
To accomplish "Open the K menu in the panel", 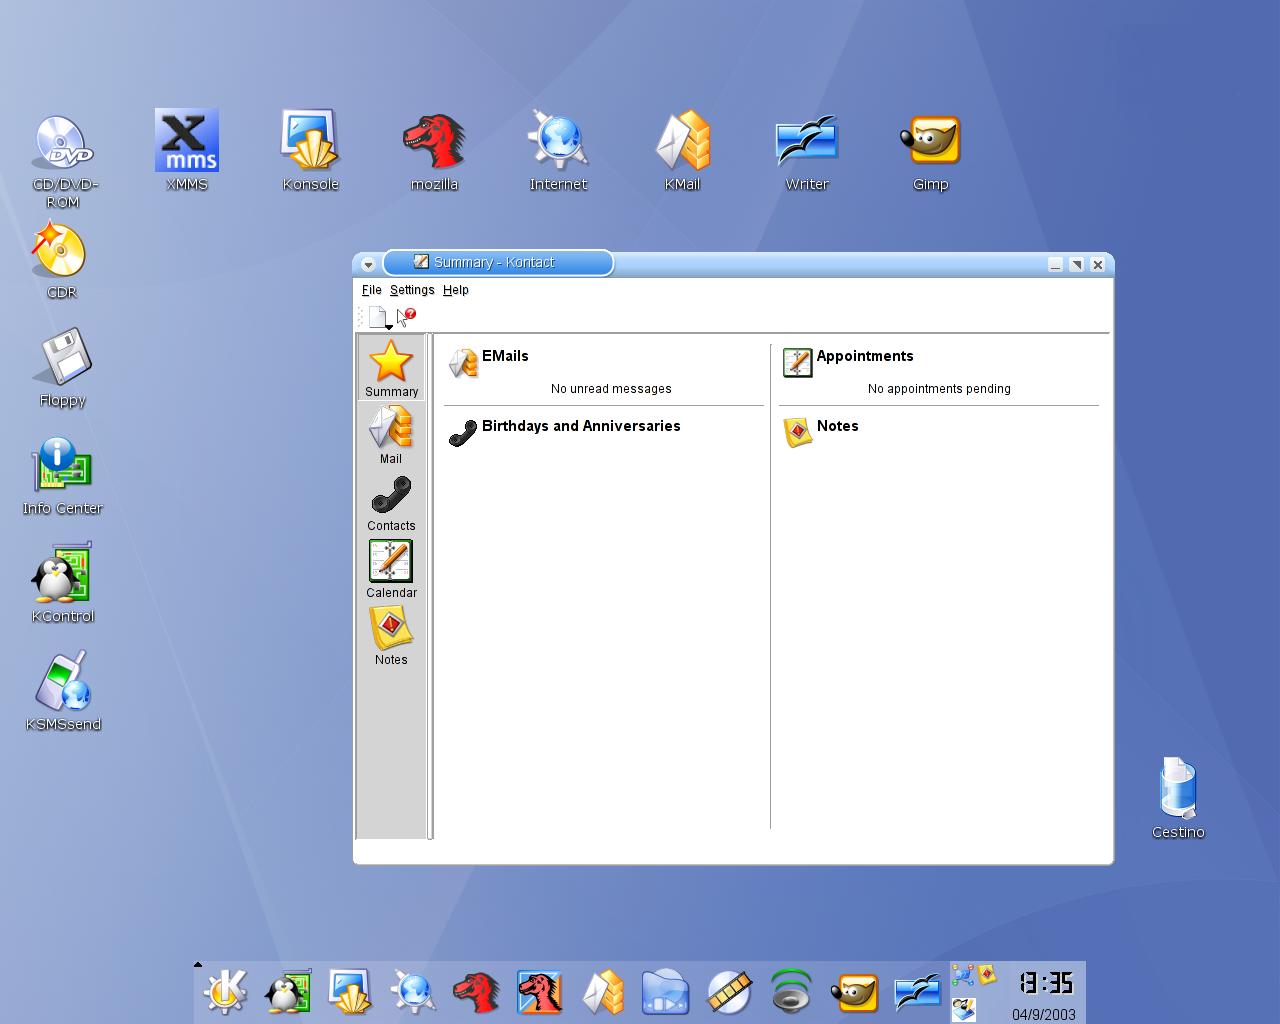I will [x=225, y=992].
